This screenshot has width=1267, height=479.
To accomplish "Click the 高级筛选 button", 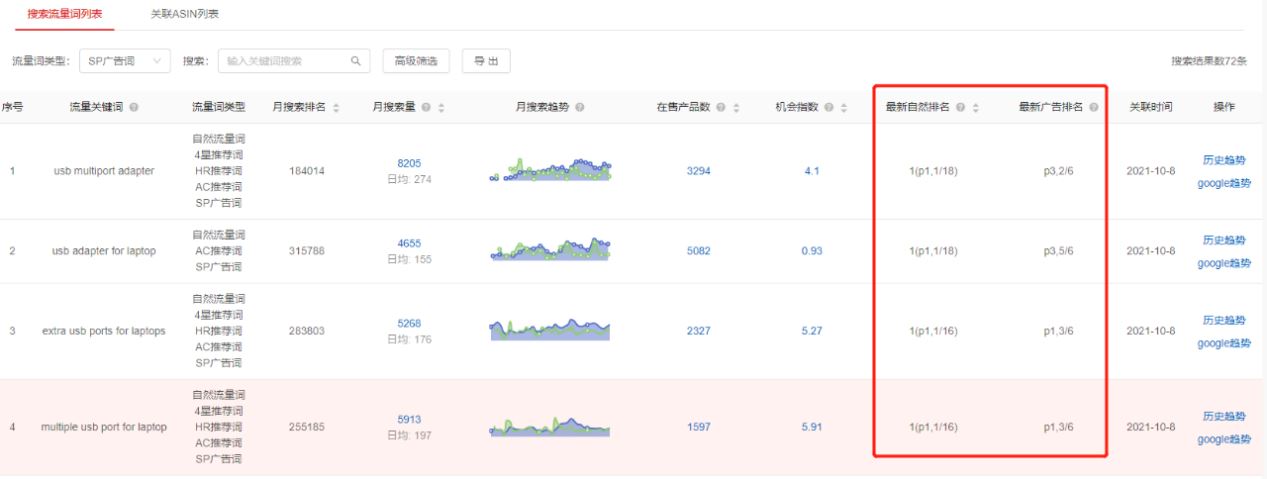I will 416,61.
